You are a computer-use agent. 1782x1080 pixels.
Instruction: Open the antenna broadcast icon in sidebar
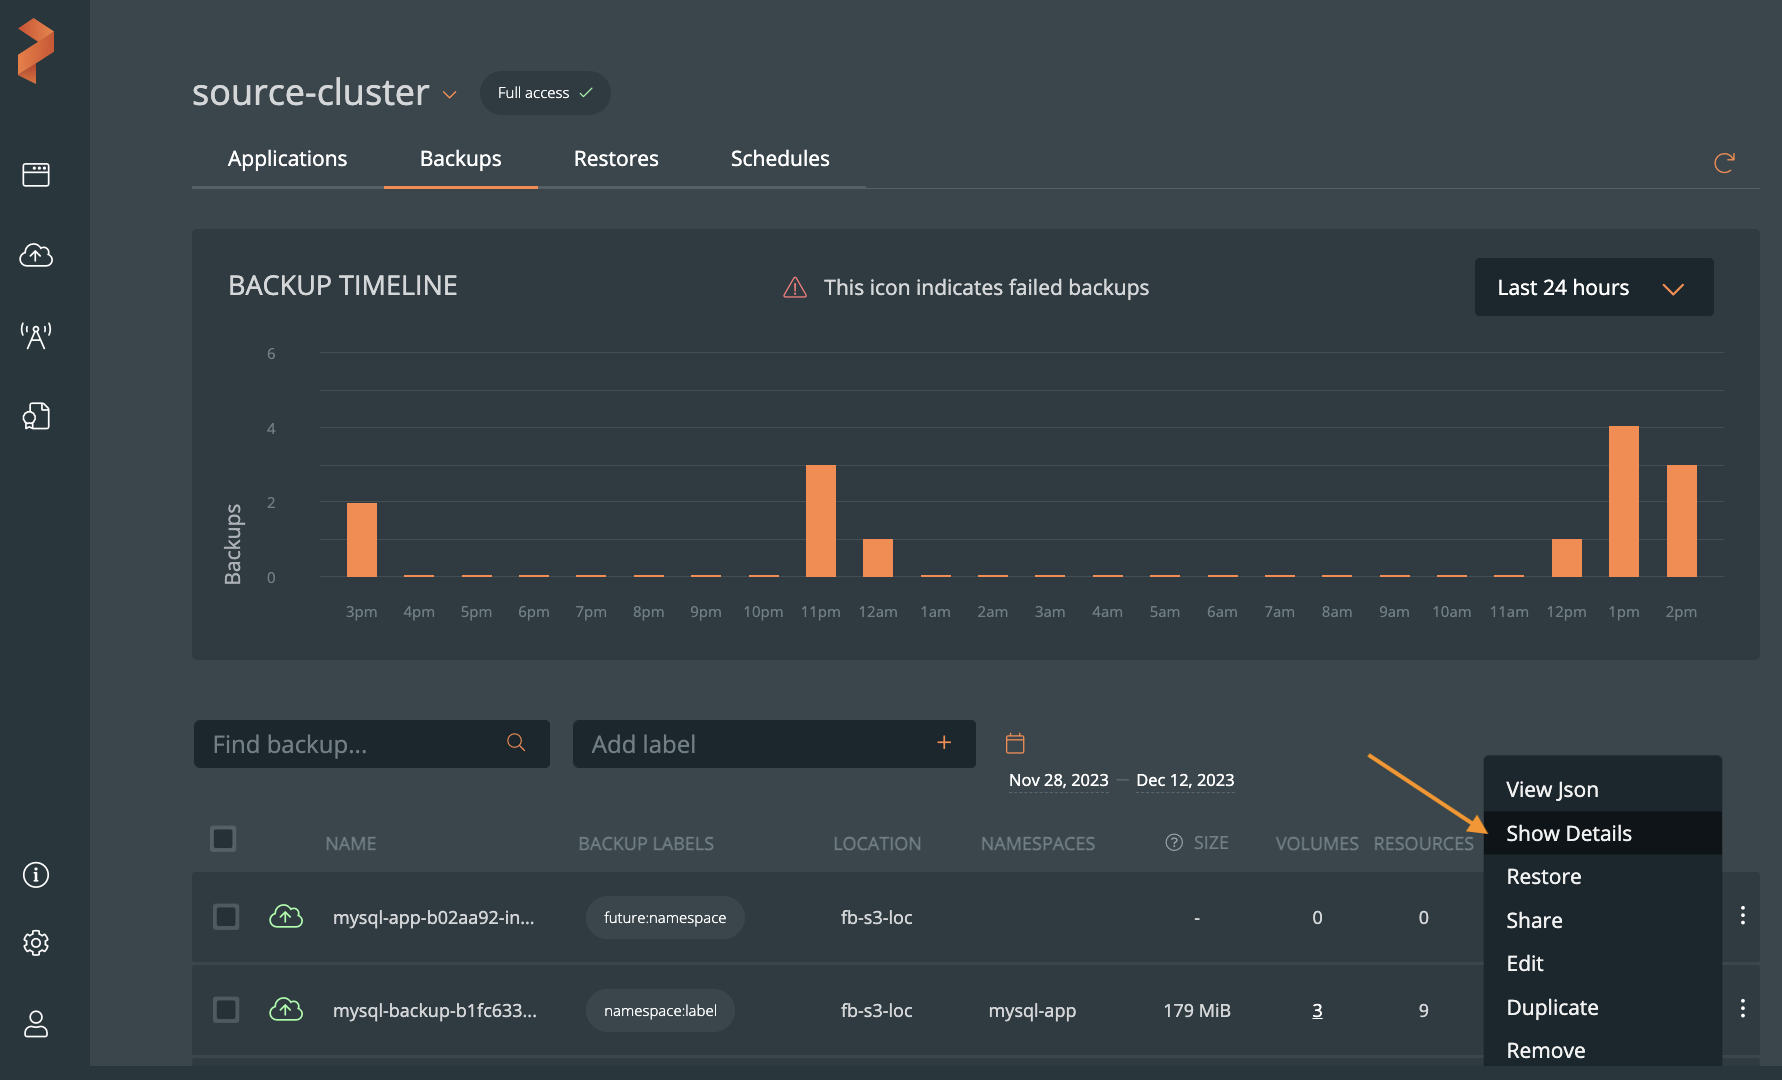coord(36,336)
